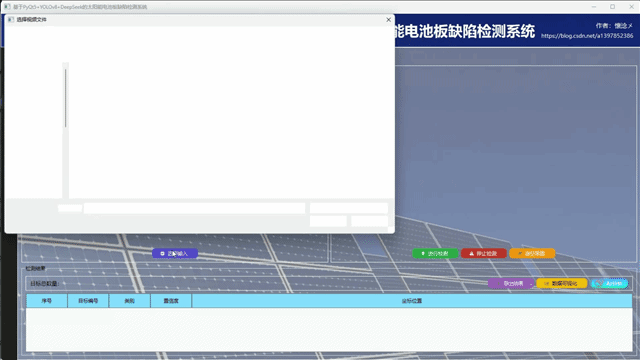This screenshot has height=360, width=640.
Task: Click the orange button beside stop detection
Action: [532, 253]
